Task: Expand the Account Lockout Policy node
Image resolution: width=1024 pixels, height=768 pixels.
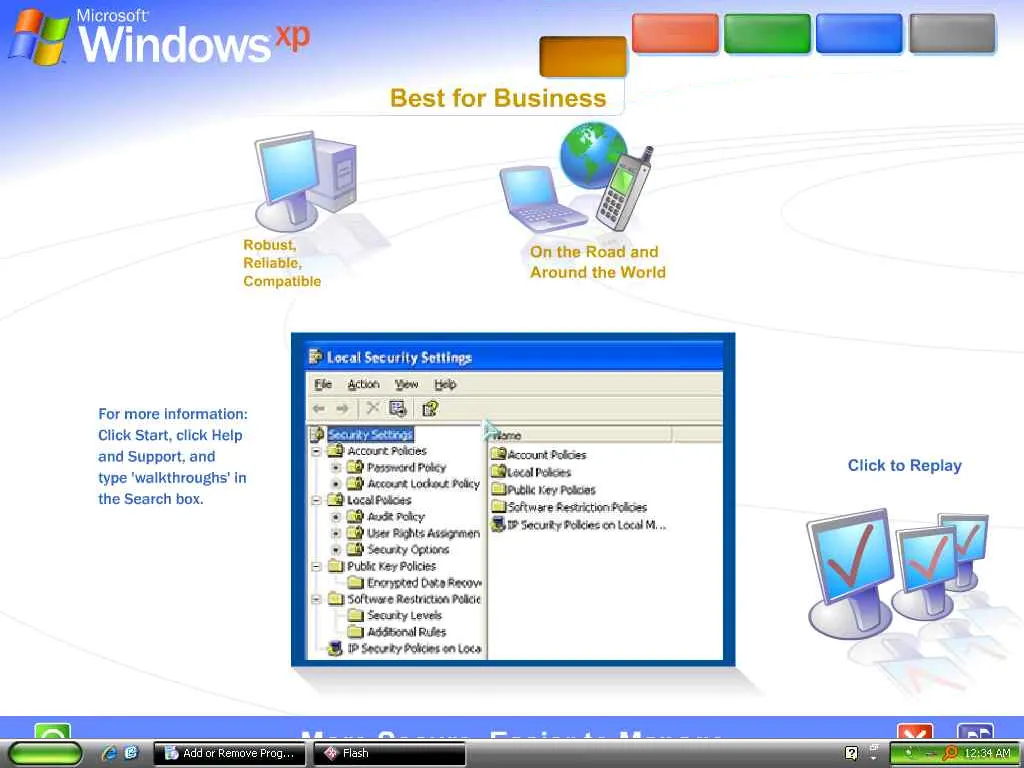Action: 336,484
